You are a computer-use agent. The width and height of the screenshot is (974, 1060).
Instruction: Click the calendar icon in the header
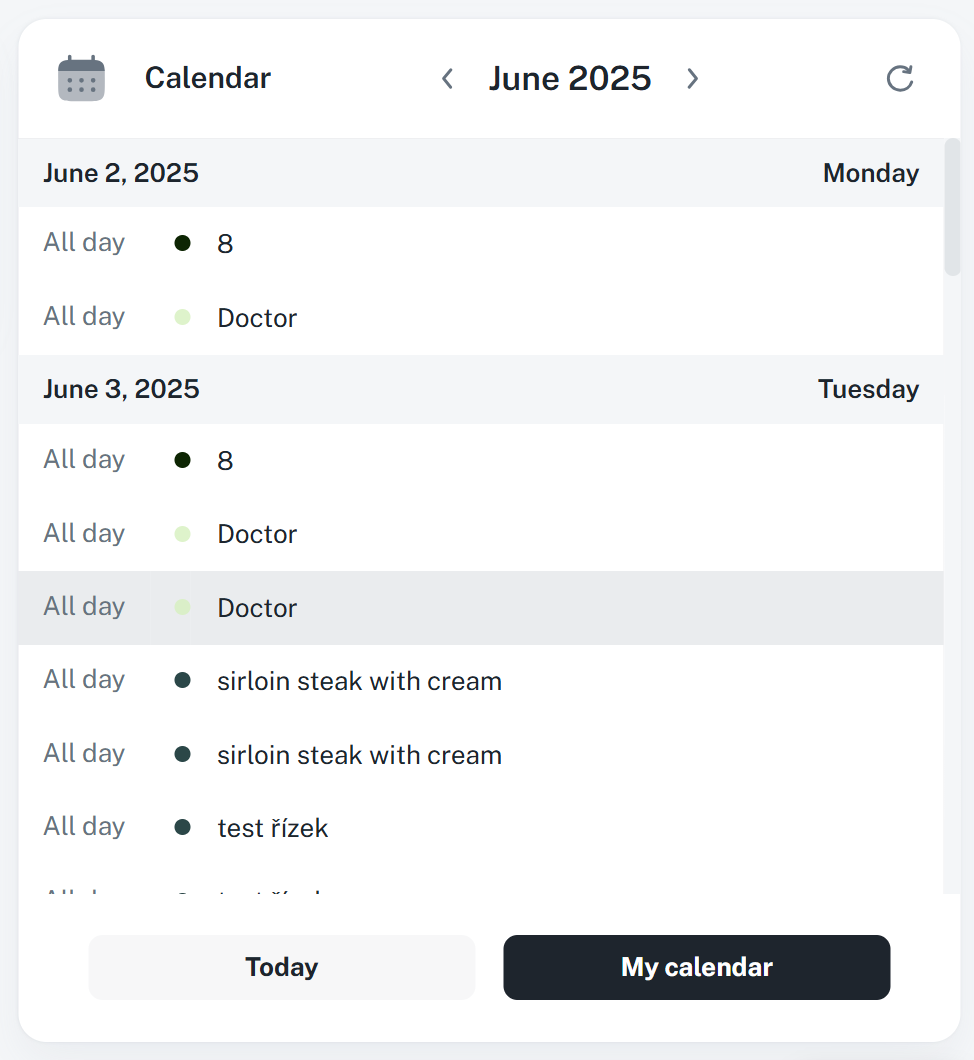coord(81,78)
